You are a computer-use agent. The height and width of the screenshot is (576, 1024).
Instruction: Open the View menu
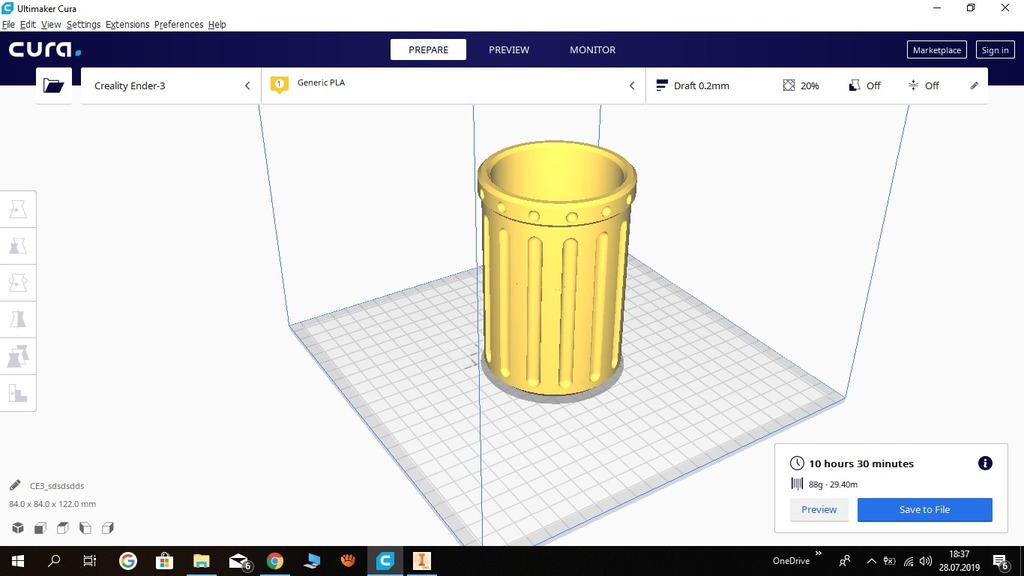pos(51,24)
